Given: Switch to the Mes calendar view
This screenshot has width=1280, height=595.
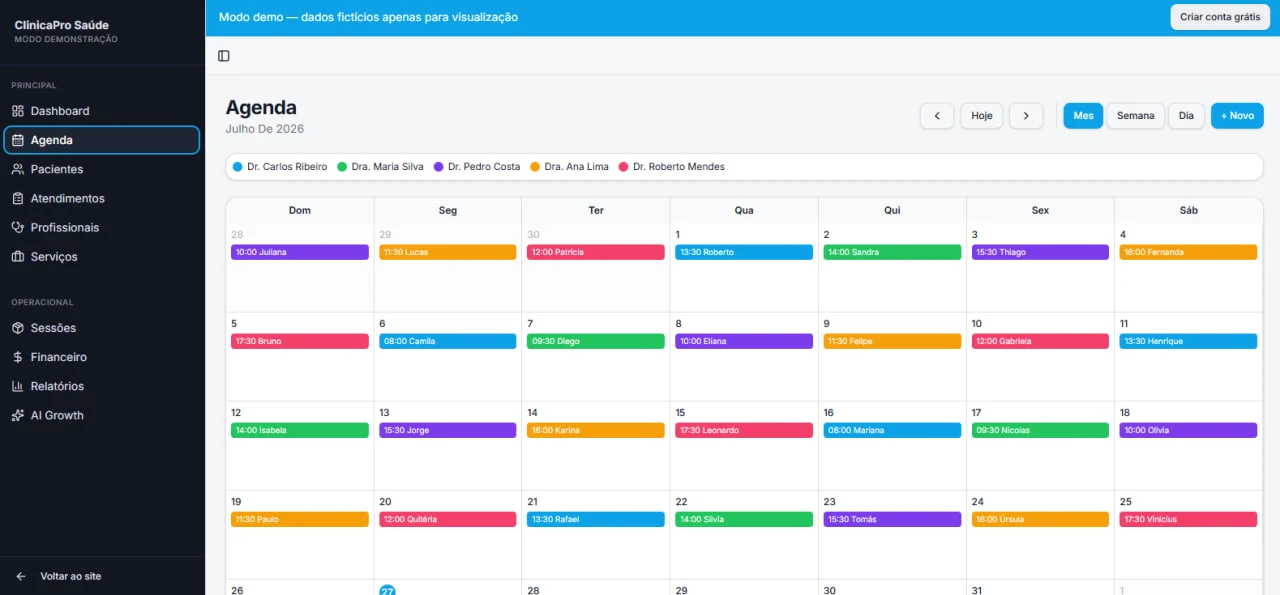Looking at the screenshot, I should click(x=1083, y=116).
